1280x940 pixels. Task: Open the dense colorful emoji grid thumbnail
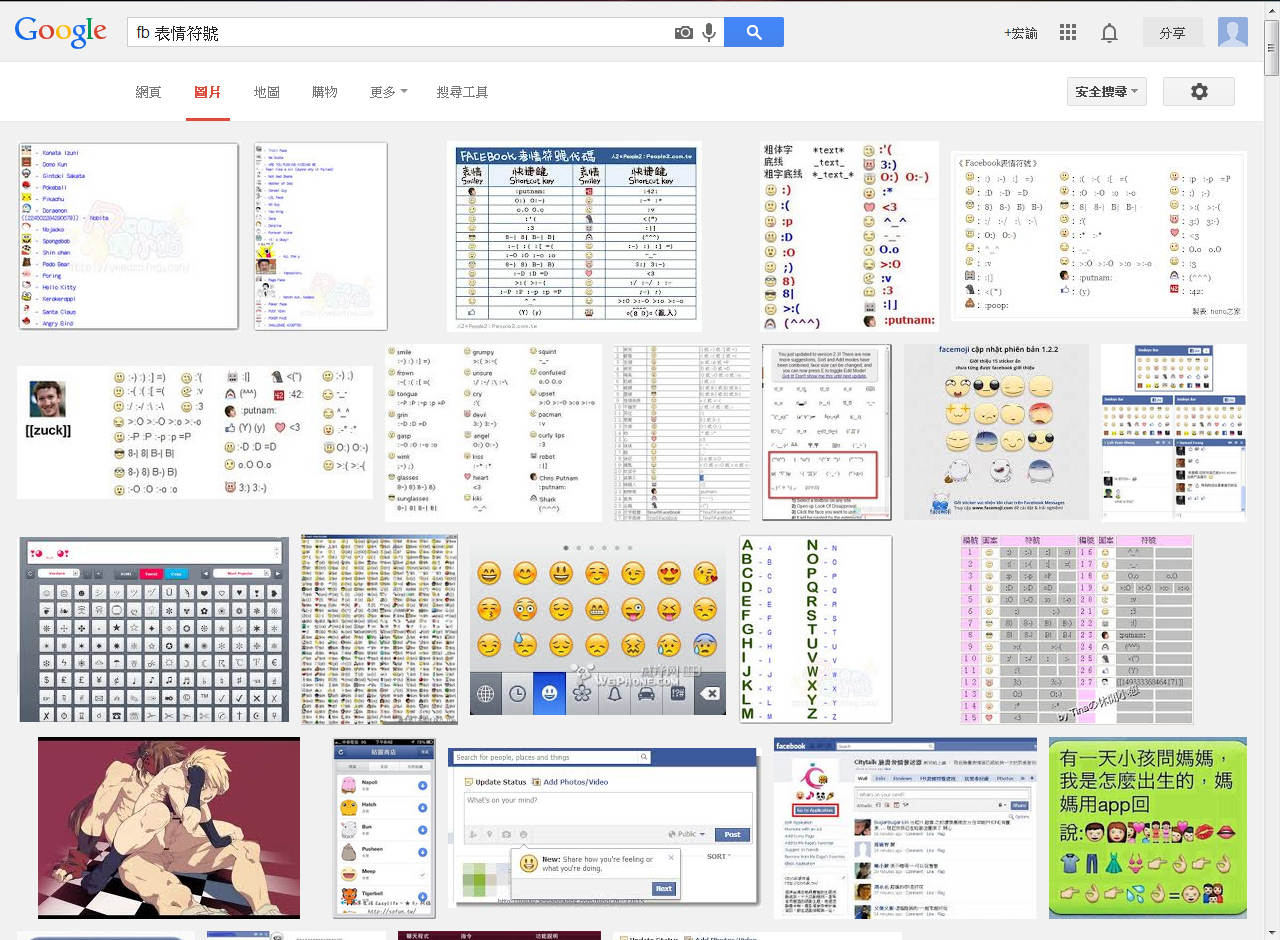379,629
